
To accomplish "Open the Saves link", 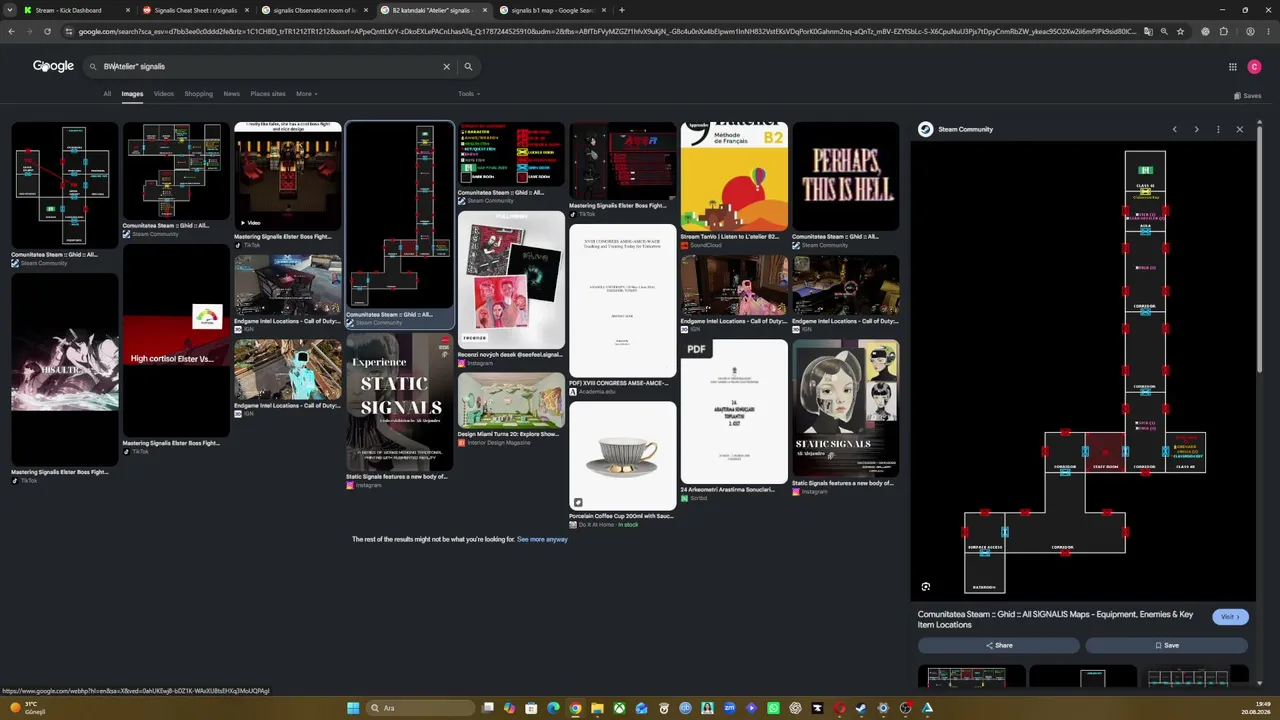I will click(x=1247, y=96).
